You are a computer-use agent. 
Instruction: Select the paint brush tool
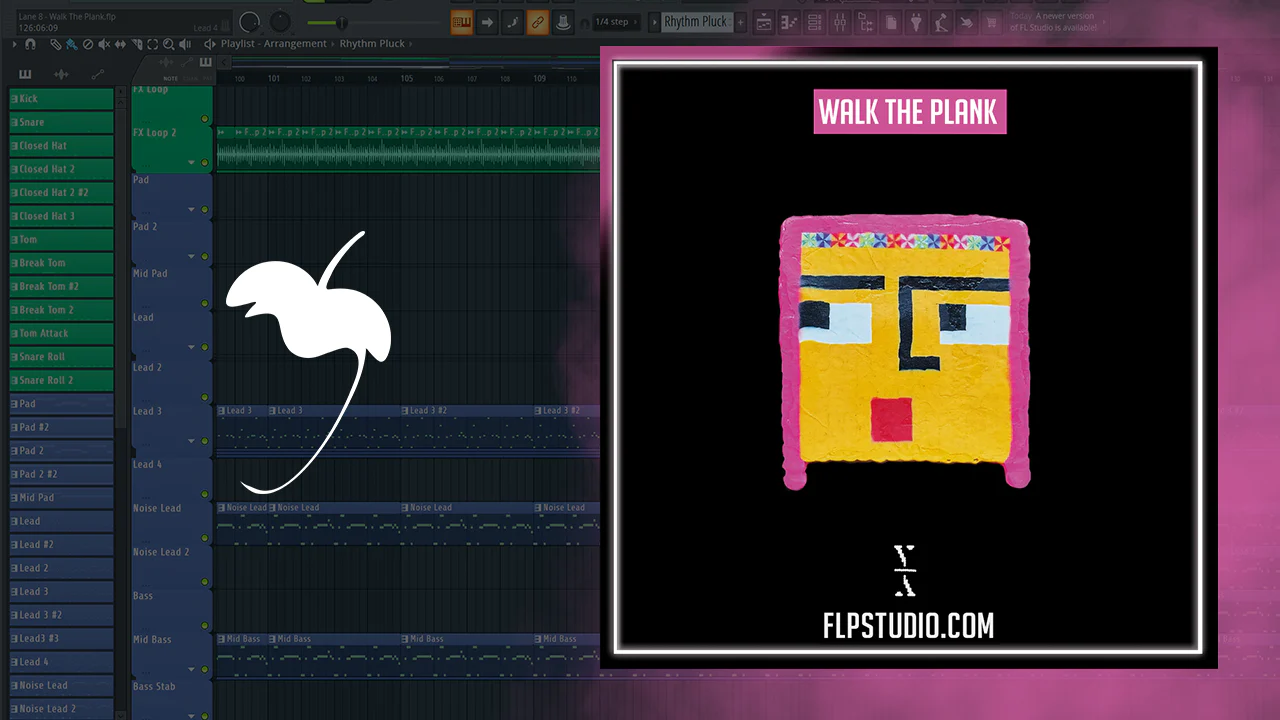(72, 44)
